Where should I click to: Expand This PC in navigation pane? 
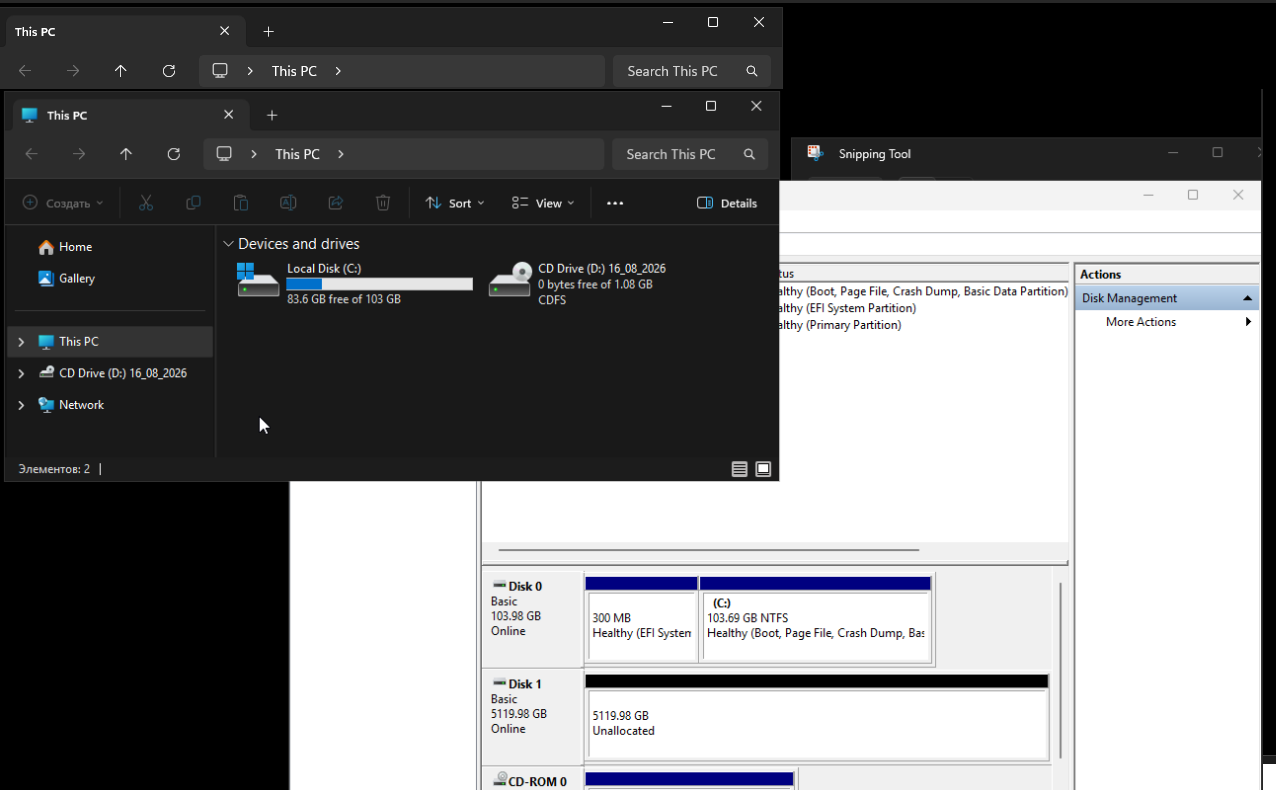click(21, 342)
